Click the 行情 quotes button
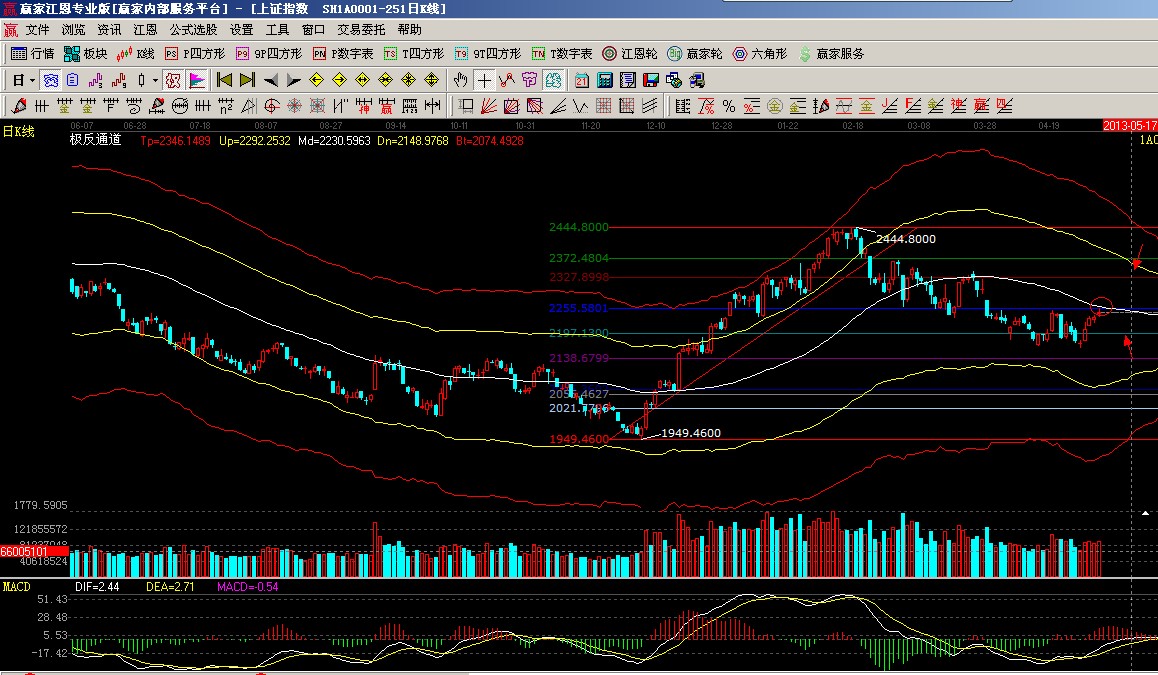 [33, 54]
